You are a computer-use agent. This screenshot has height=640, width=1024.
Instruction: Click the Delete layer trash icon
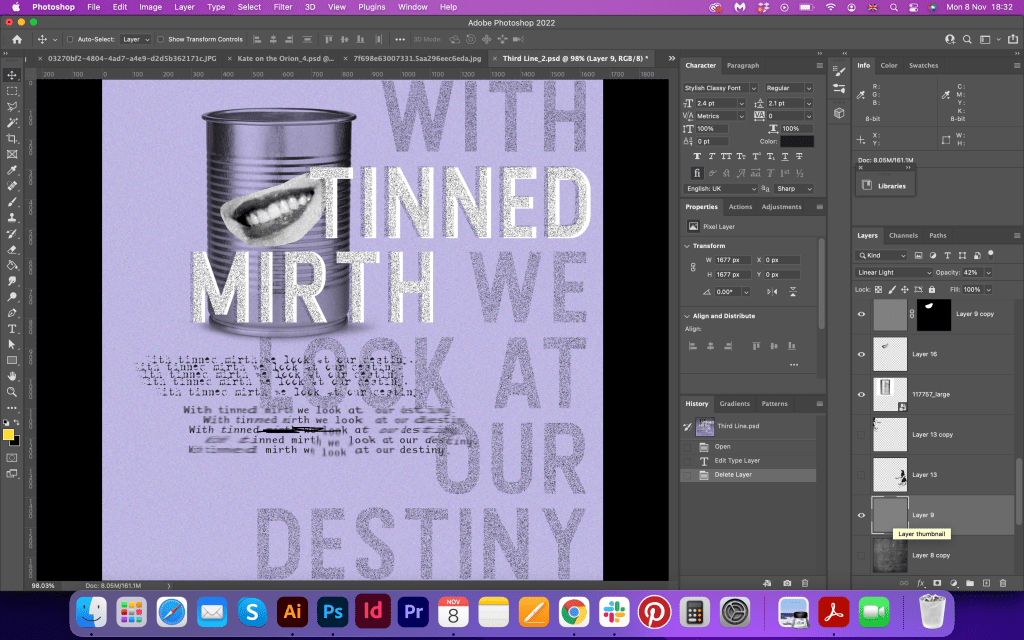pos(1003,582)
